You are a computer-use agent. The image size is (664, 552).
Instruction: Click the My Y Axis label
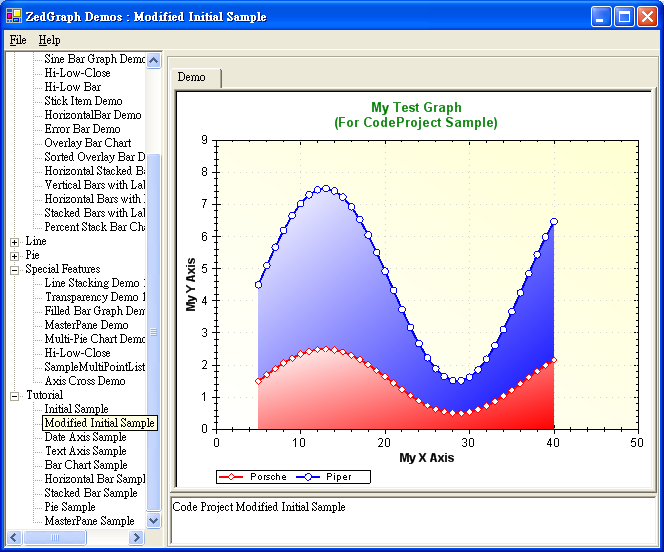(x=191, y=284)
